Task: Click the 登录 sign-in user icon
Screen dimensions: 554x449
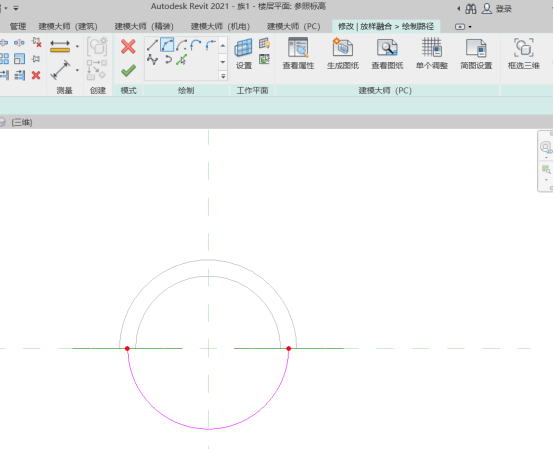Action: coord(487,8)
